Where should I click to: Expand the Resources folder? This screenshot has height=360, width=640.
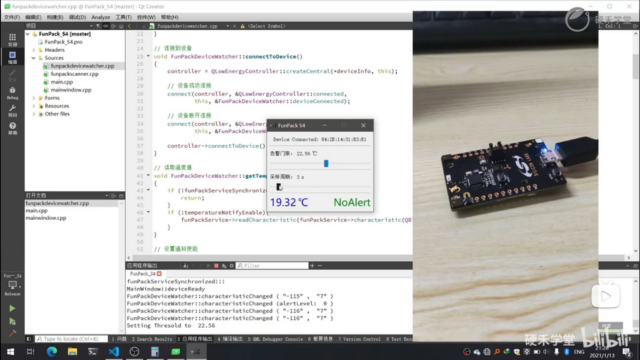pyautogui.click(x=33, y=106)
